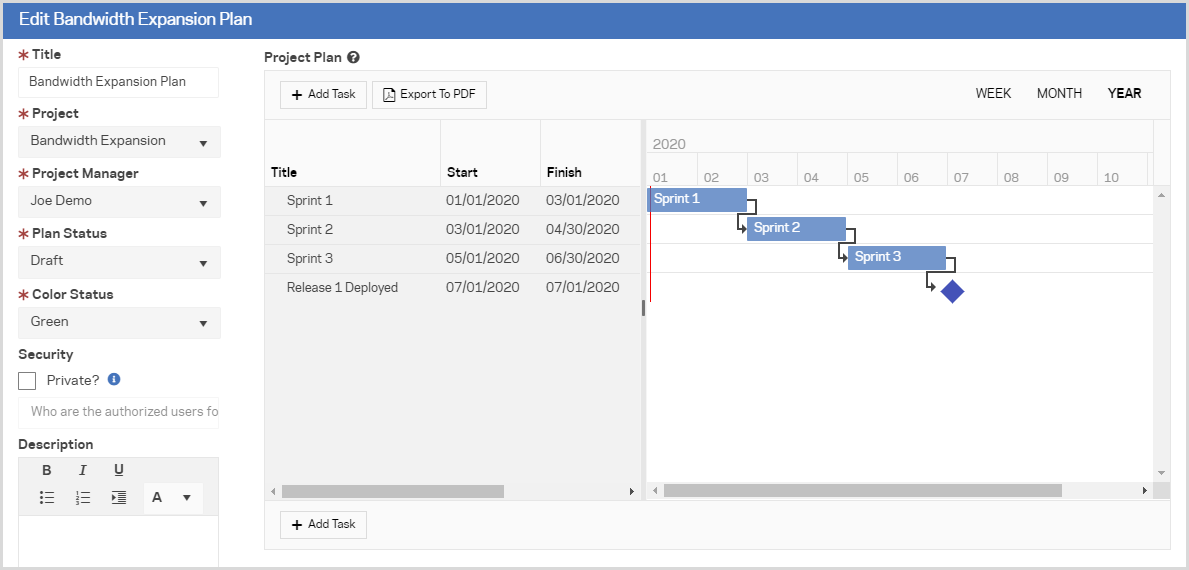
Task: Click the Private info icon
Action: click(x=114, y=380)
